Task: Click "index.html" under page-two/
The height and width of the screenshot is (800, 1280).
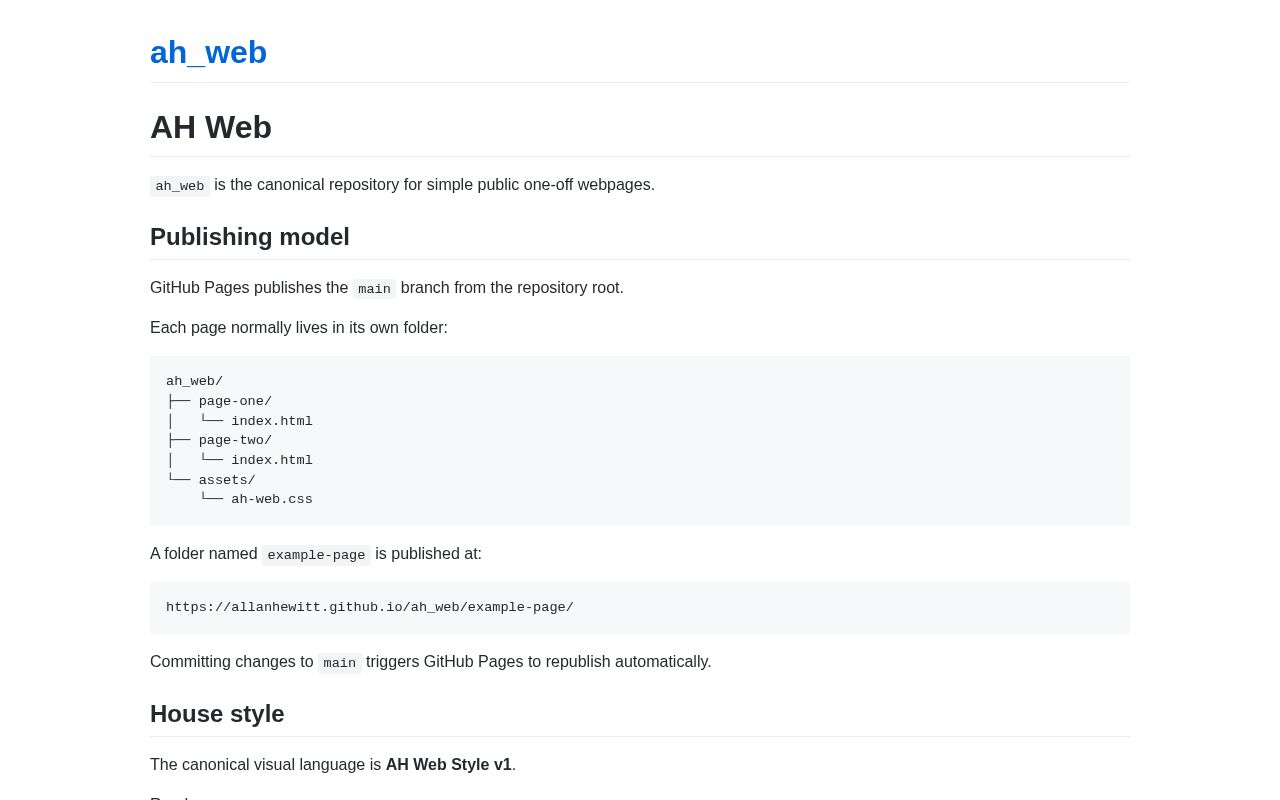Action: pos(272,460)
